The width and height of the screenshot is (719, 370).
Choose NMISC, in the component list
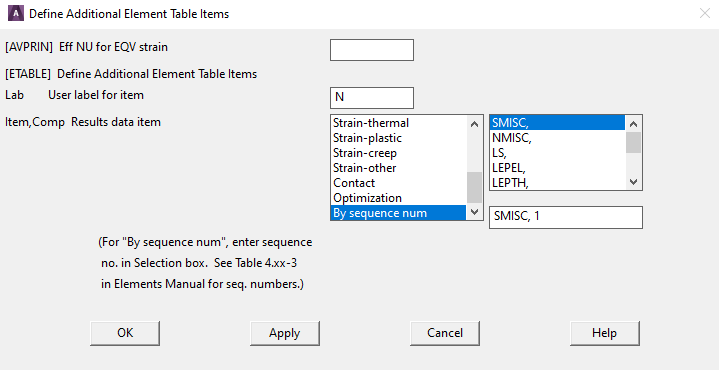tap(557, 138)
